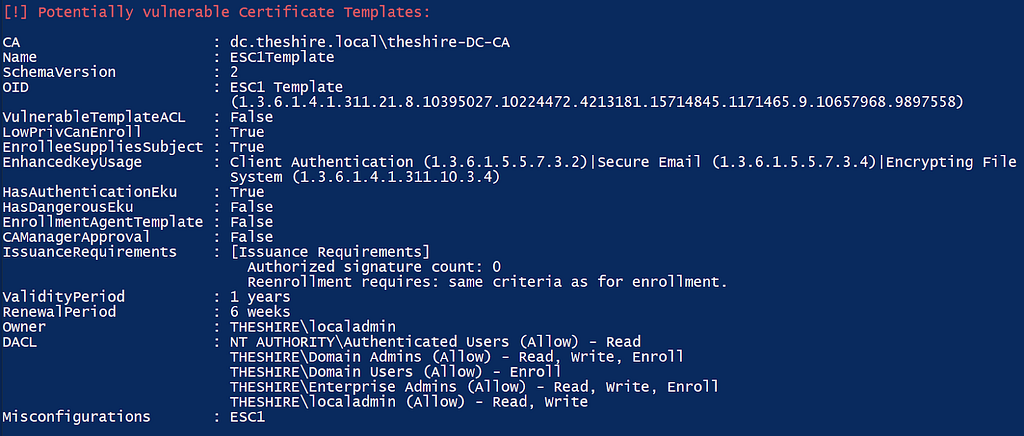Viewport: 1024px width, 436px height.
Task: Select the ESC1Template name value
Action: point(282,57)
